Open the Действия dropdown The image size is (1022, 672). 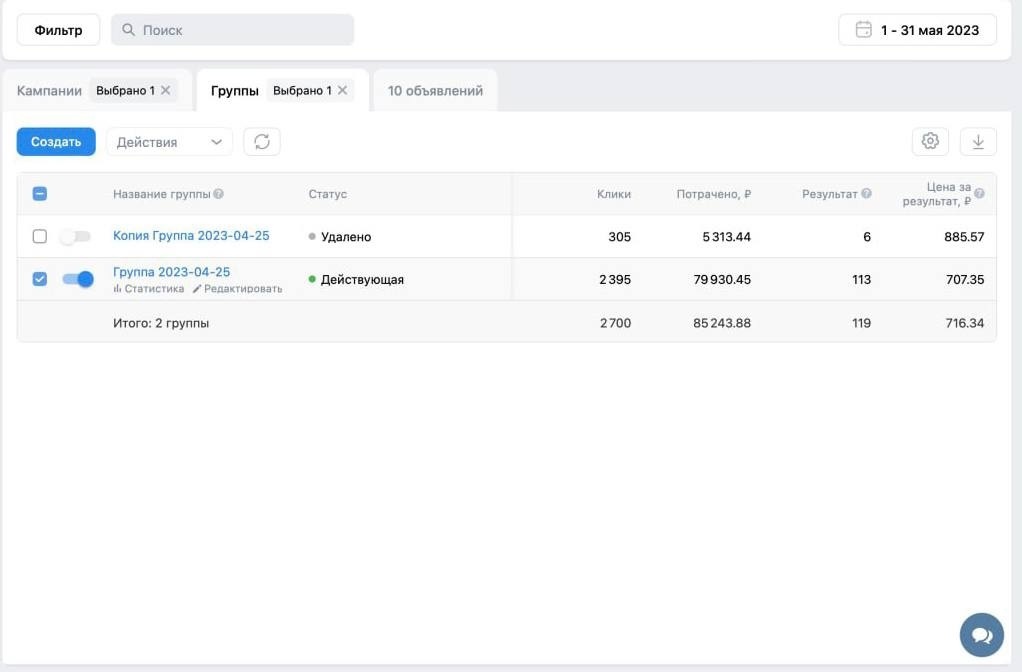click(169, 142)
